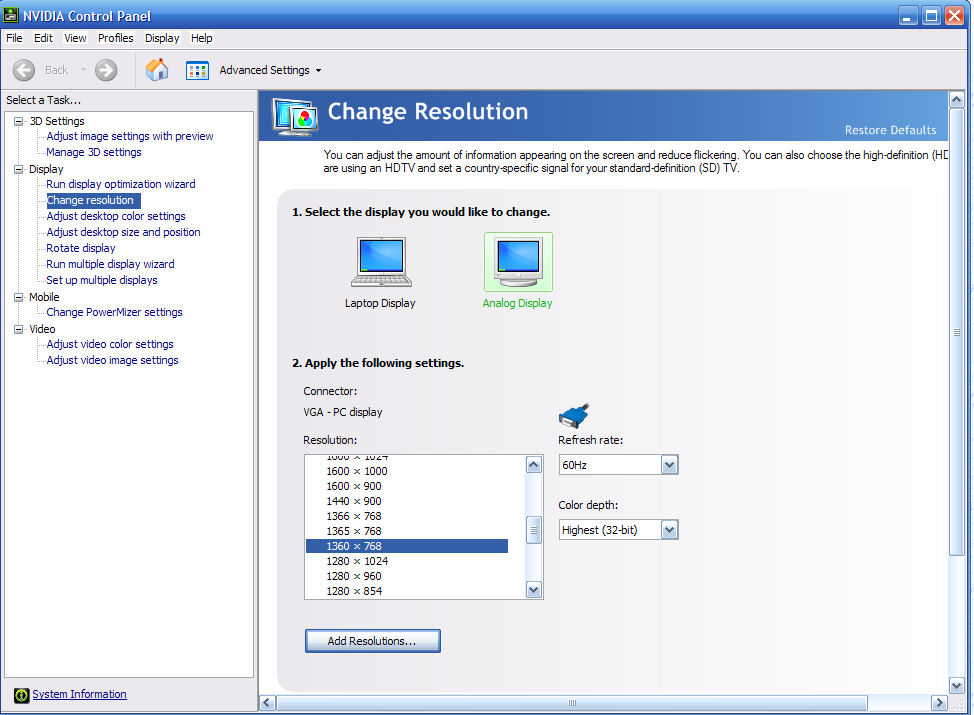Open the Rotate display task
The width and height of the screenshot is (974, 715).
point(81,248)
